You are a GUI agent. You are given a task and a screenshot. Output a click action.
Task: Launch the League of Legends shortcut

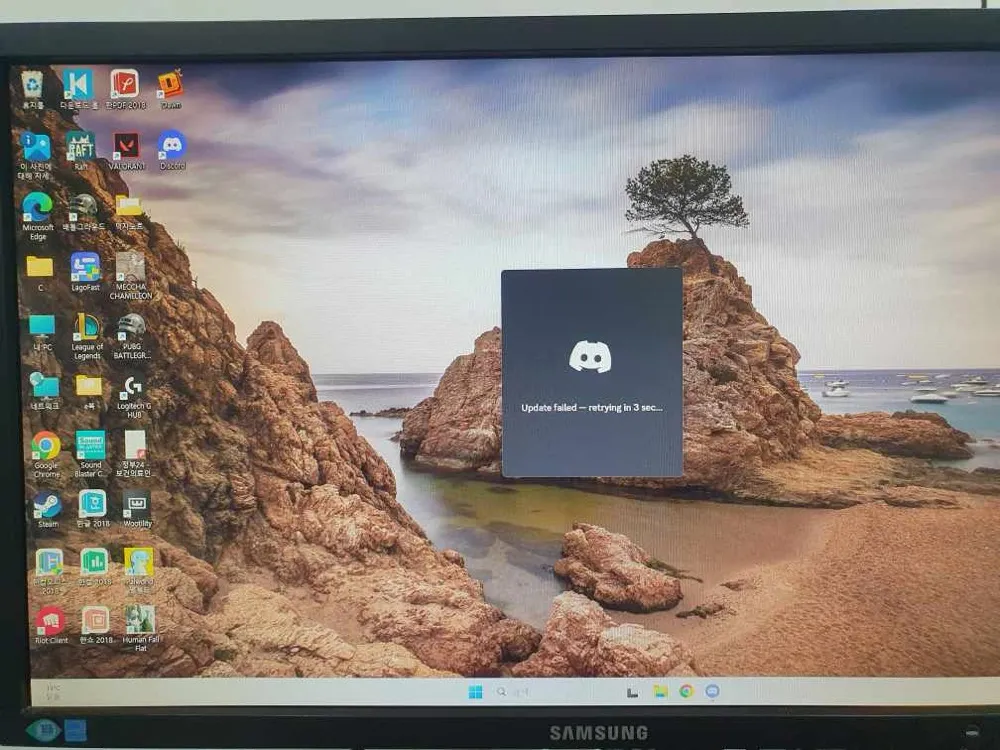(87, 337)
